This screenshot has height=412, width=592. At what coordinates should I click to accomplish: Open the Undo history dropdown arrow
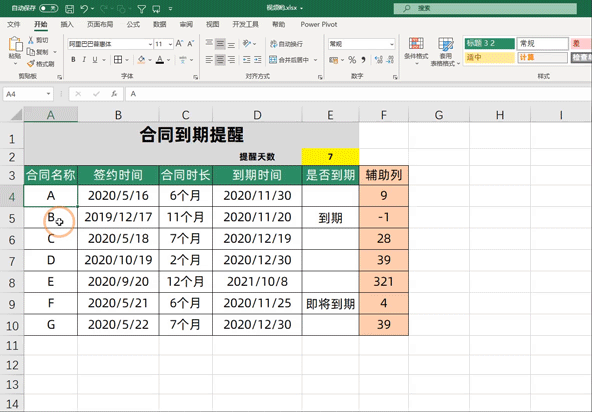(92, 9)
